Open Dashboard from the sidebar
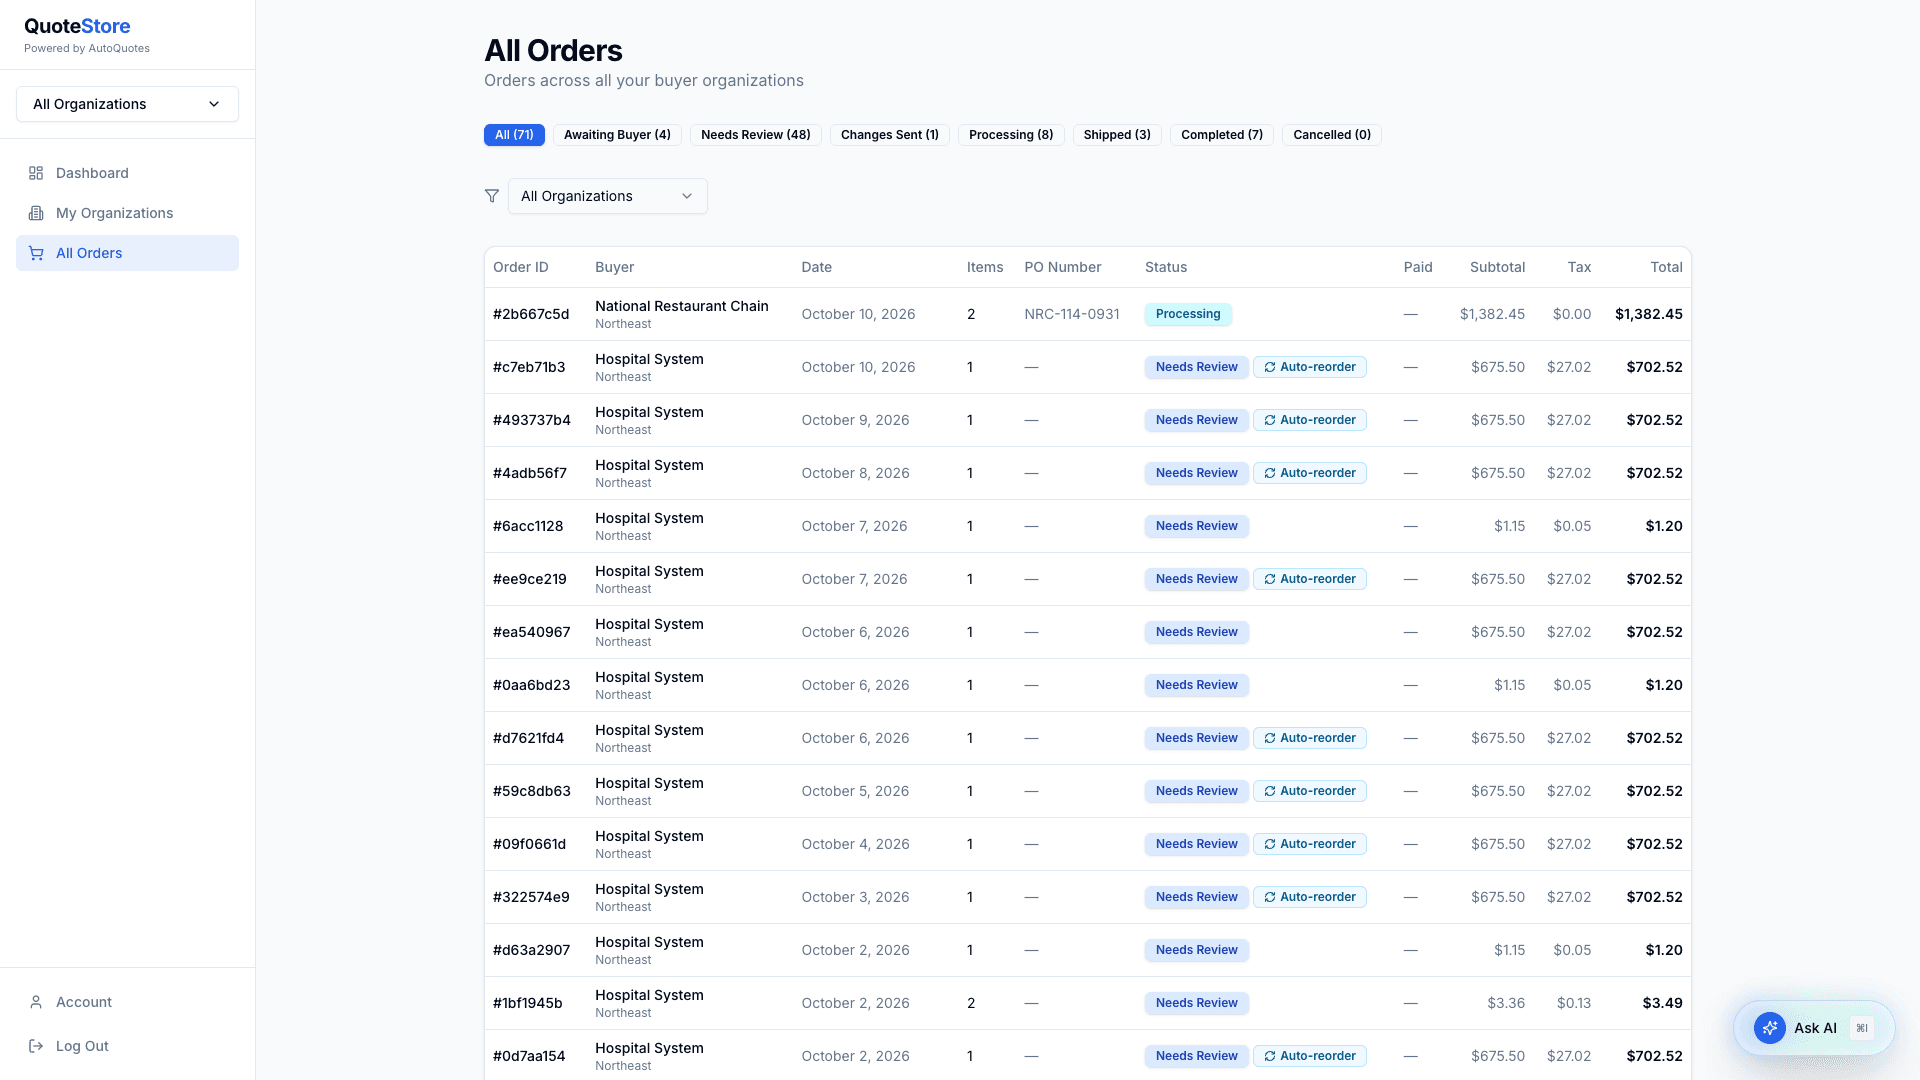Screen dimensions: 1920x1080 click(x=127, y=173)
